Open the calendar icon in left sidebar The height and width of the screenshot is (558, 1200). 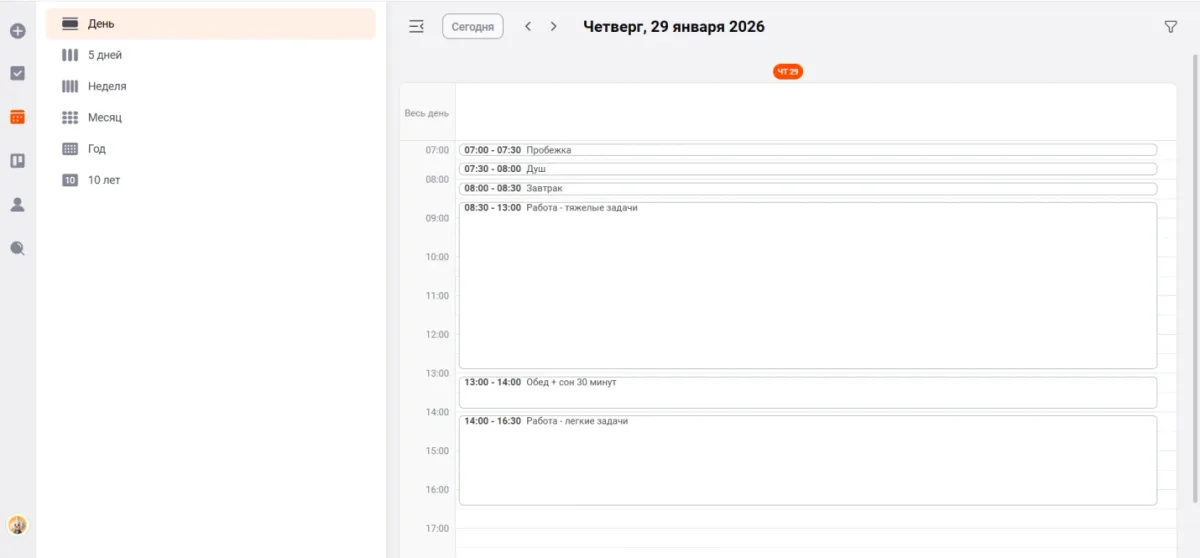click(17, 117)
